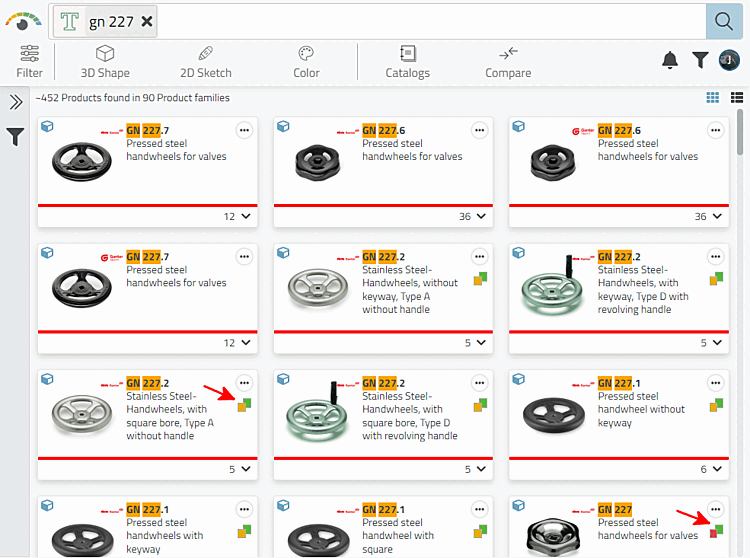This screenshot has height=558, width=750.
Task: Switch to list view
Action: tap(737, 98)
